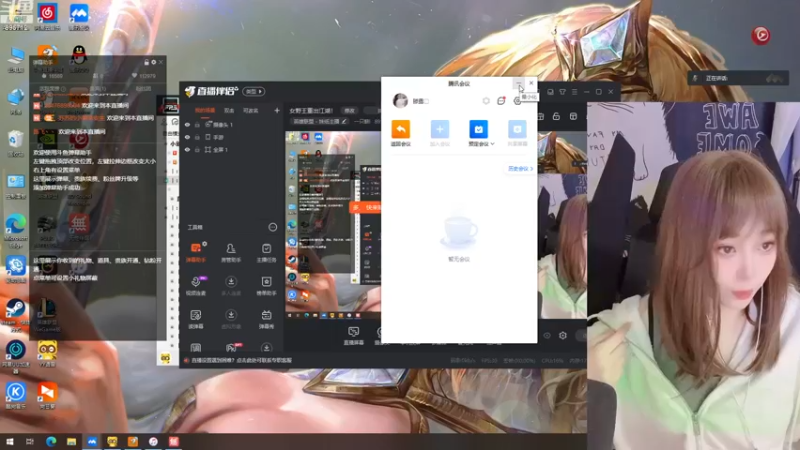Toggle the lock on the 摄像头 1 source

coord(197,124)
